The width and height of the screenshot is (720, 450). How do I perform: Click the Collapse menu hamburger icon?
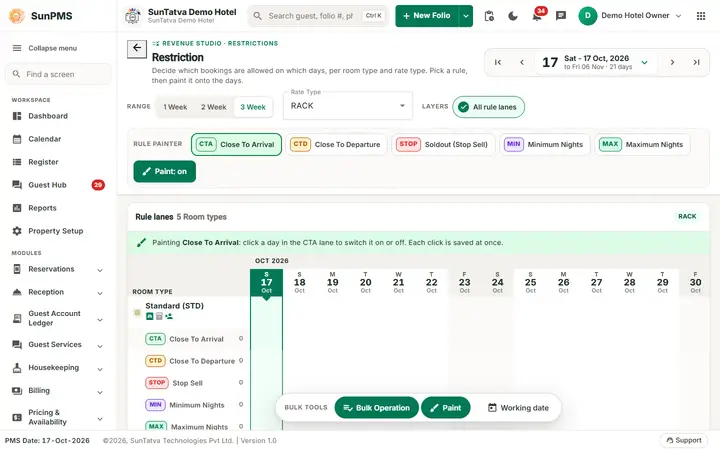click(x=17, y=48)
